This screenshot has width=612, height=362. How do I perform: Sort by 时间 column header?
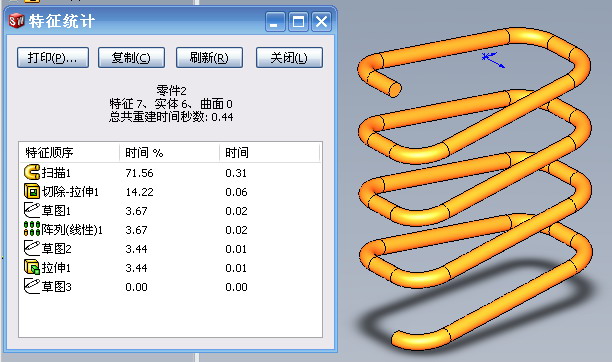pyautogui.click(x=269, y=152)
